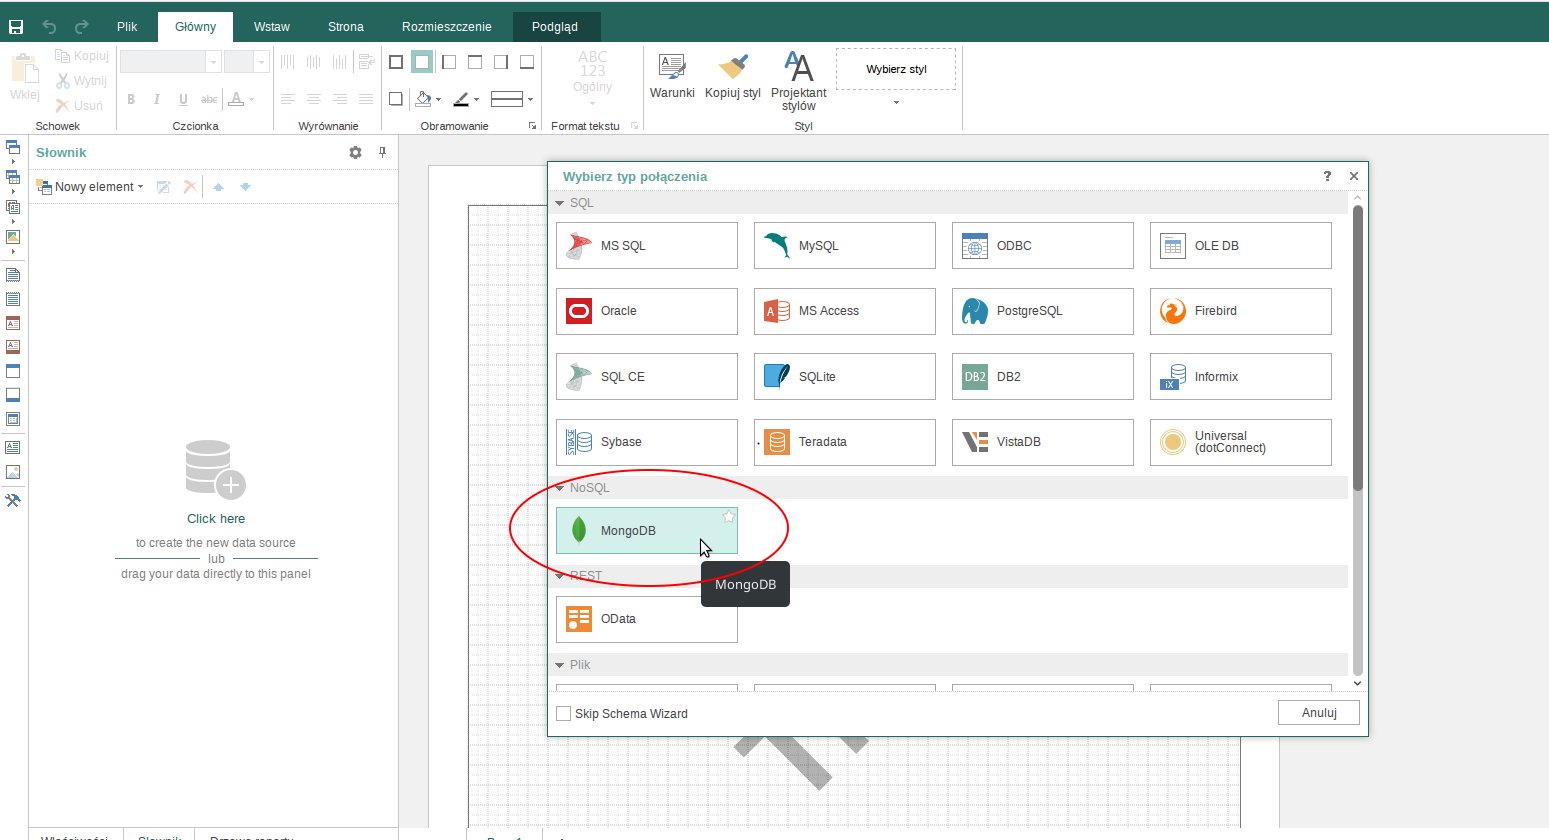Viewport: 1549px width, 840px height.
Task: Open font family combo box
Action: (170, 62)
